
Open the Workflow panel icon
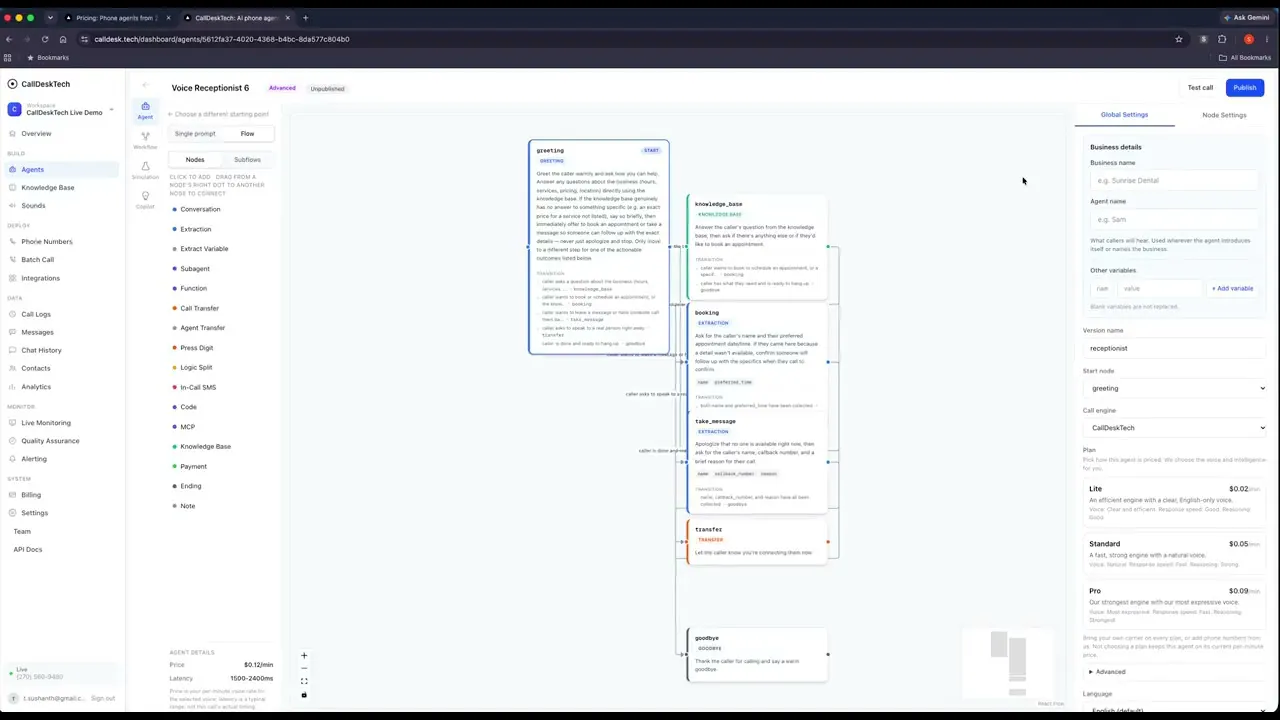coord(145,140)
